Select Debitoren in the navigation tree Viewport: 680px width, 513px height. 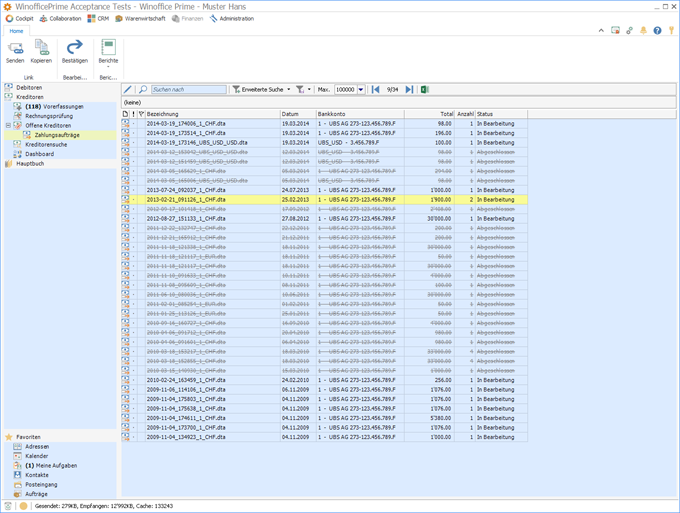pyautogui.click(x=29, y=88)
